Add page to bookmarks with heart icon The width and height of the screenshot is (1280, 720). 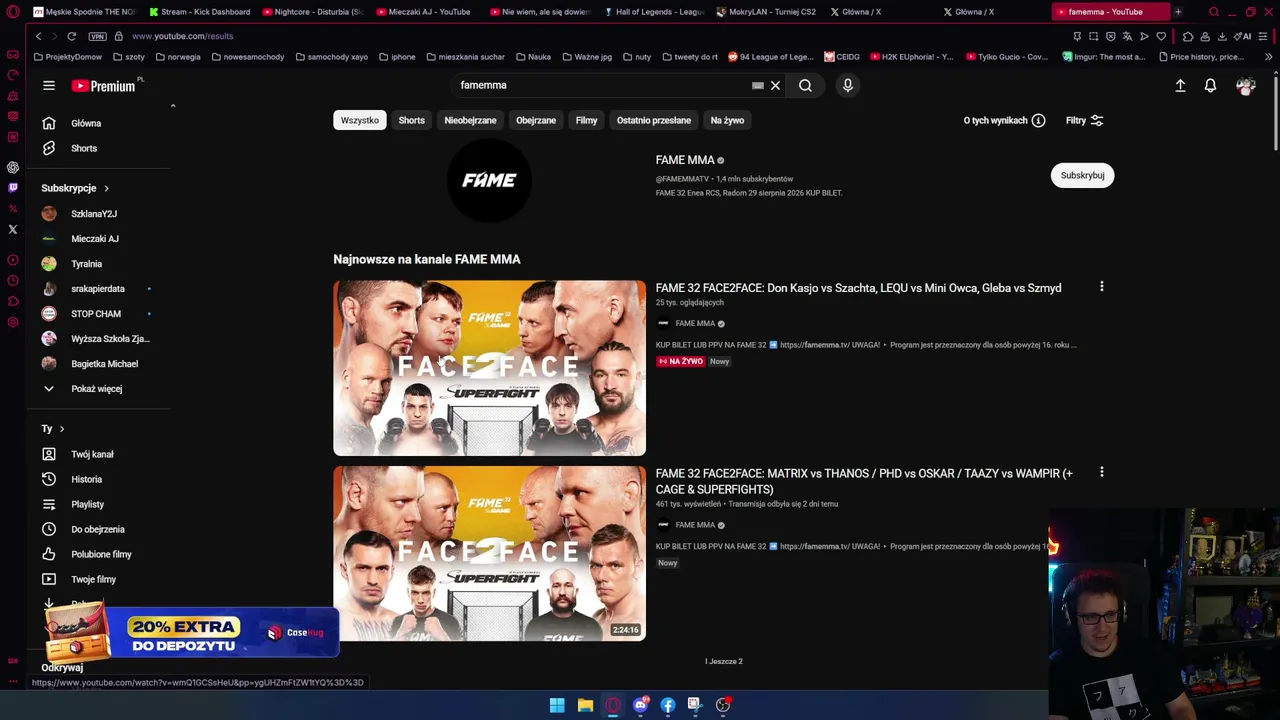(1161, 37)
